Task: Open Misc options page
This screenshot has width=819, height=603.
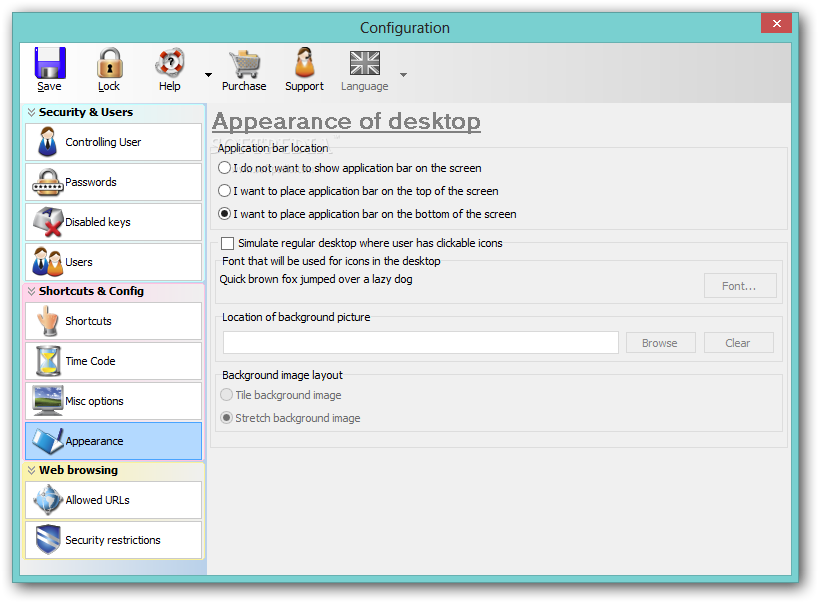Action: point(113,401)
